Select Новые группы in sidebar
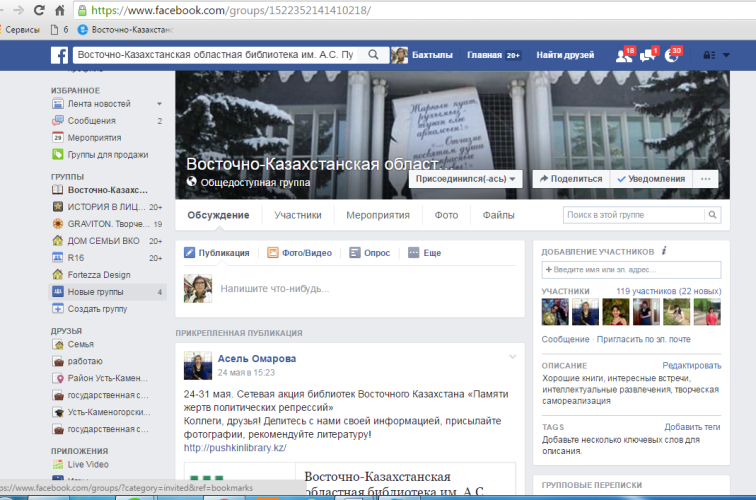 pos(107,292)
